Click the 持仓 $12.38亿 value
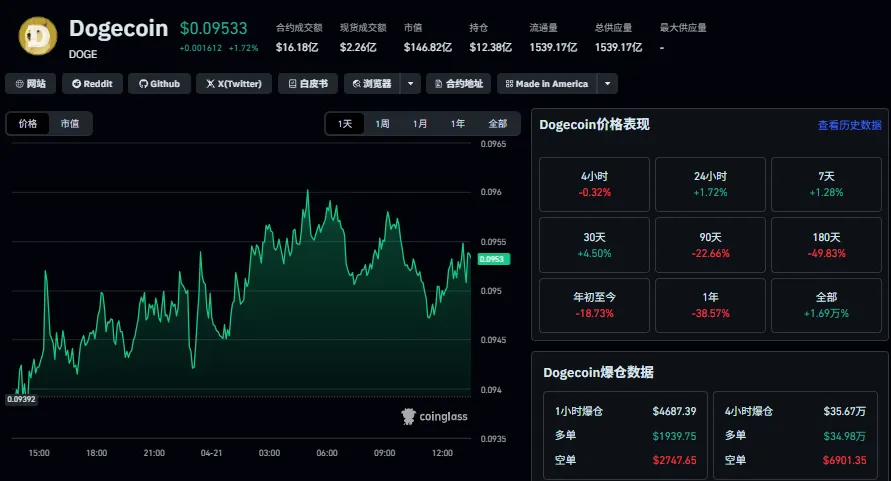The image size is (891, 481). [x=490, y=47]
